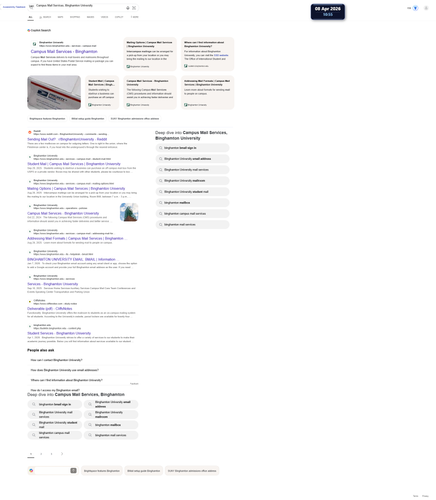This screenshot has width=436, height=500.
Task: Switch to the Copilot tab
Action: 119,17
